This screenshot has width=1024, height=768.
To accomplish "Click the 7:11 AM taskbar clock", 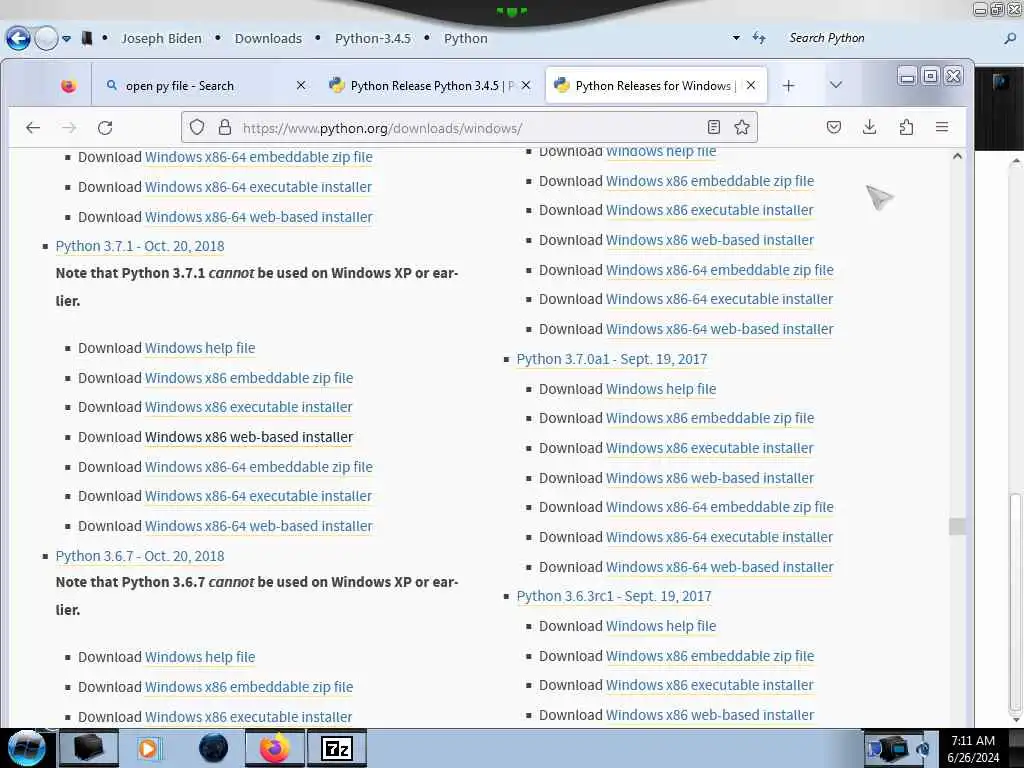I will tap(973, 748).
